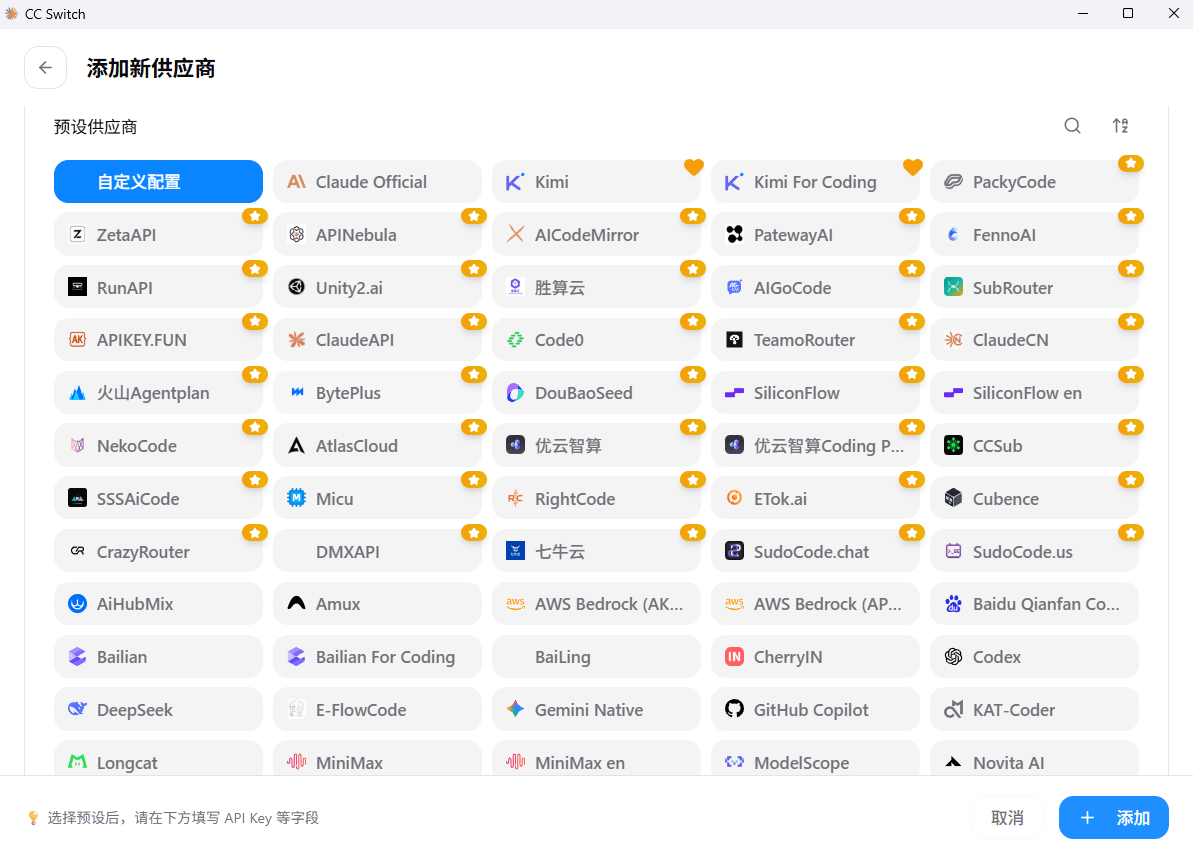Viewport: 1193px width, 849px height.
Task: Pick the SSSAiCode provider
Action: (158, 498)
